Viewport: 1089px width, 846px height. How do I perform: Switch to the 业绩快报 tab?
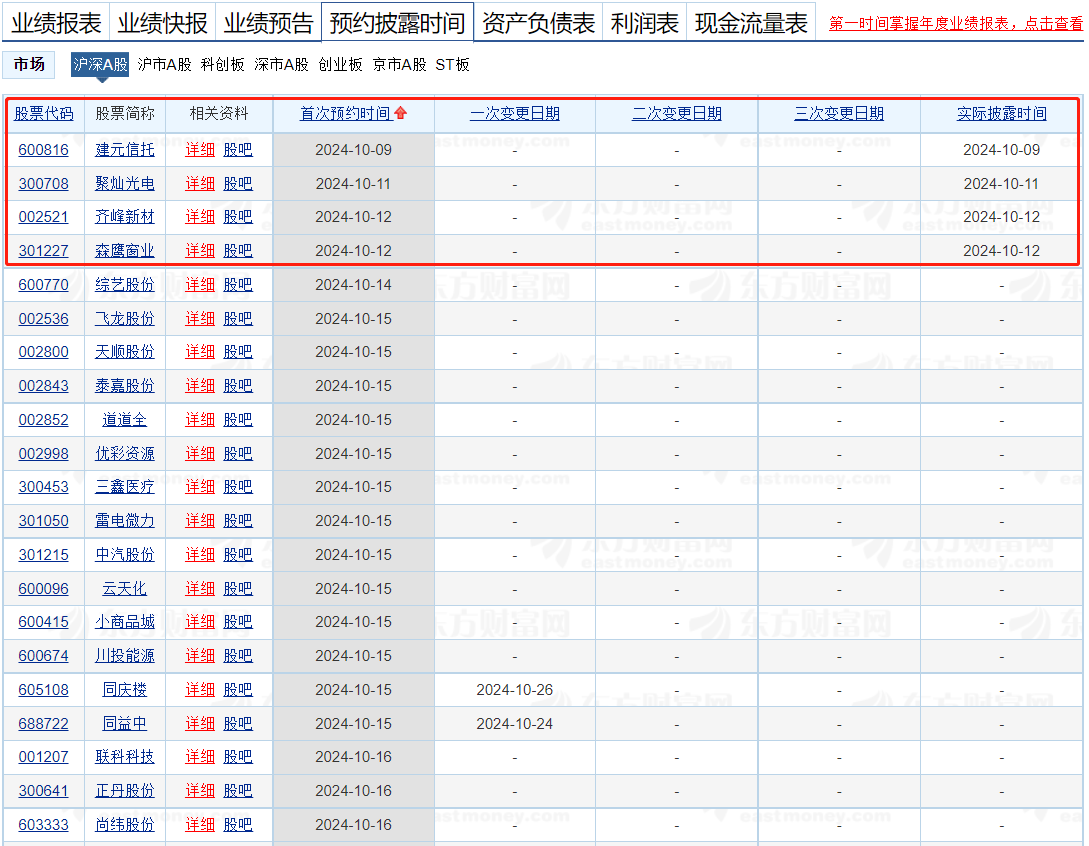point(163,22)
